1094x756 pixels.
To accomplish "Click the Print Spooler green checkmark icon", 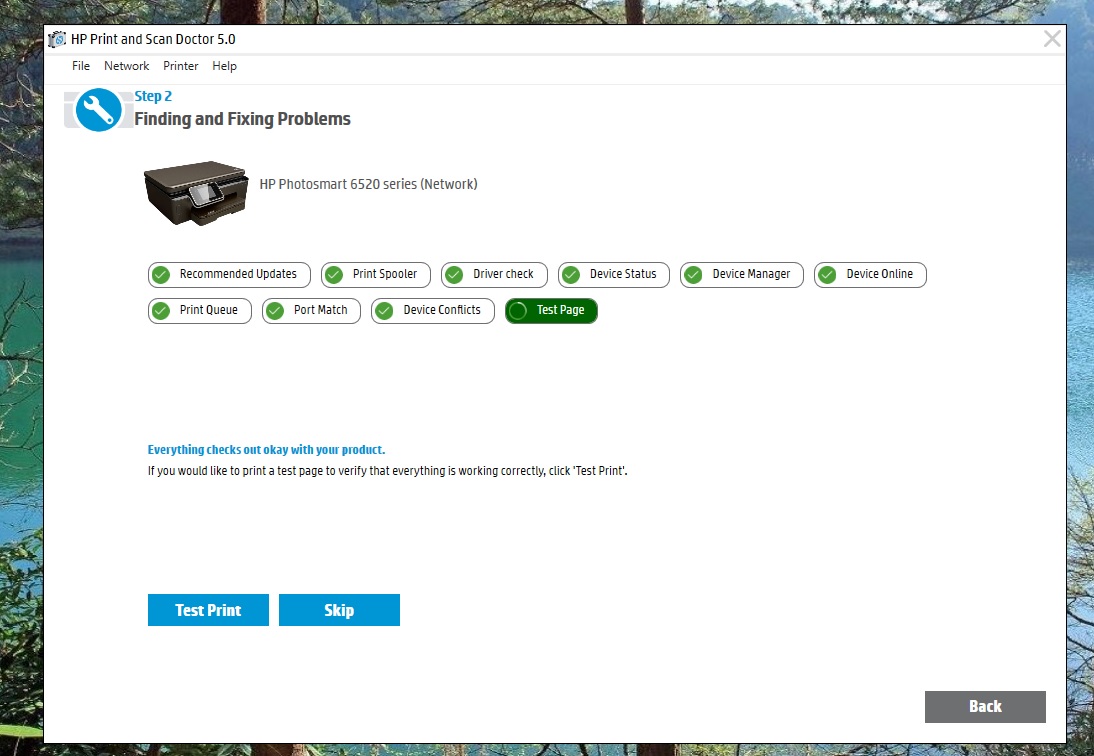I will click(334, 275).
